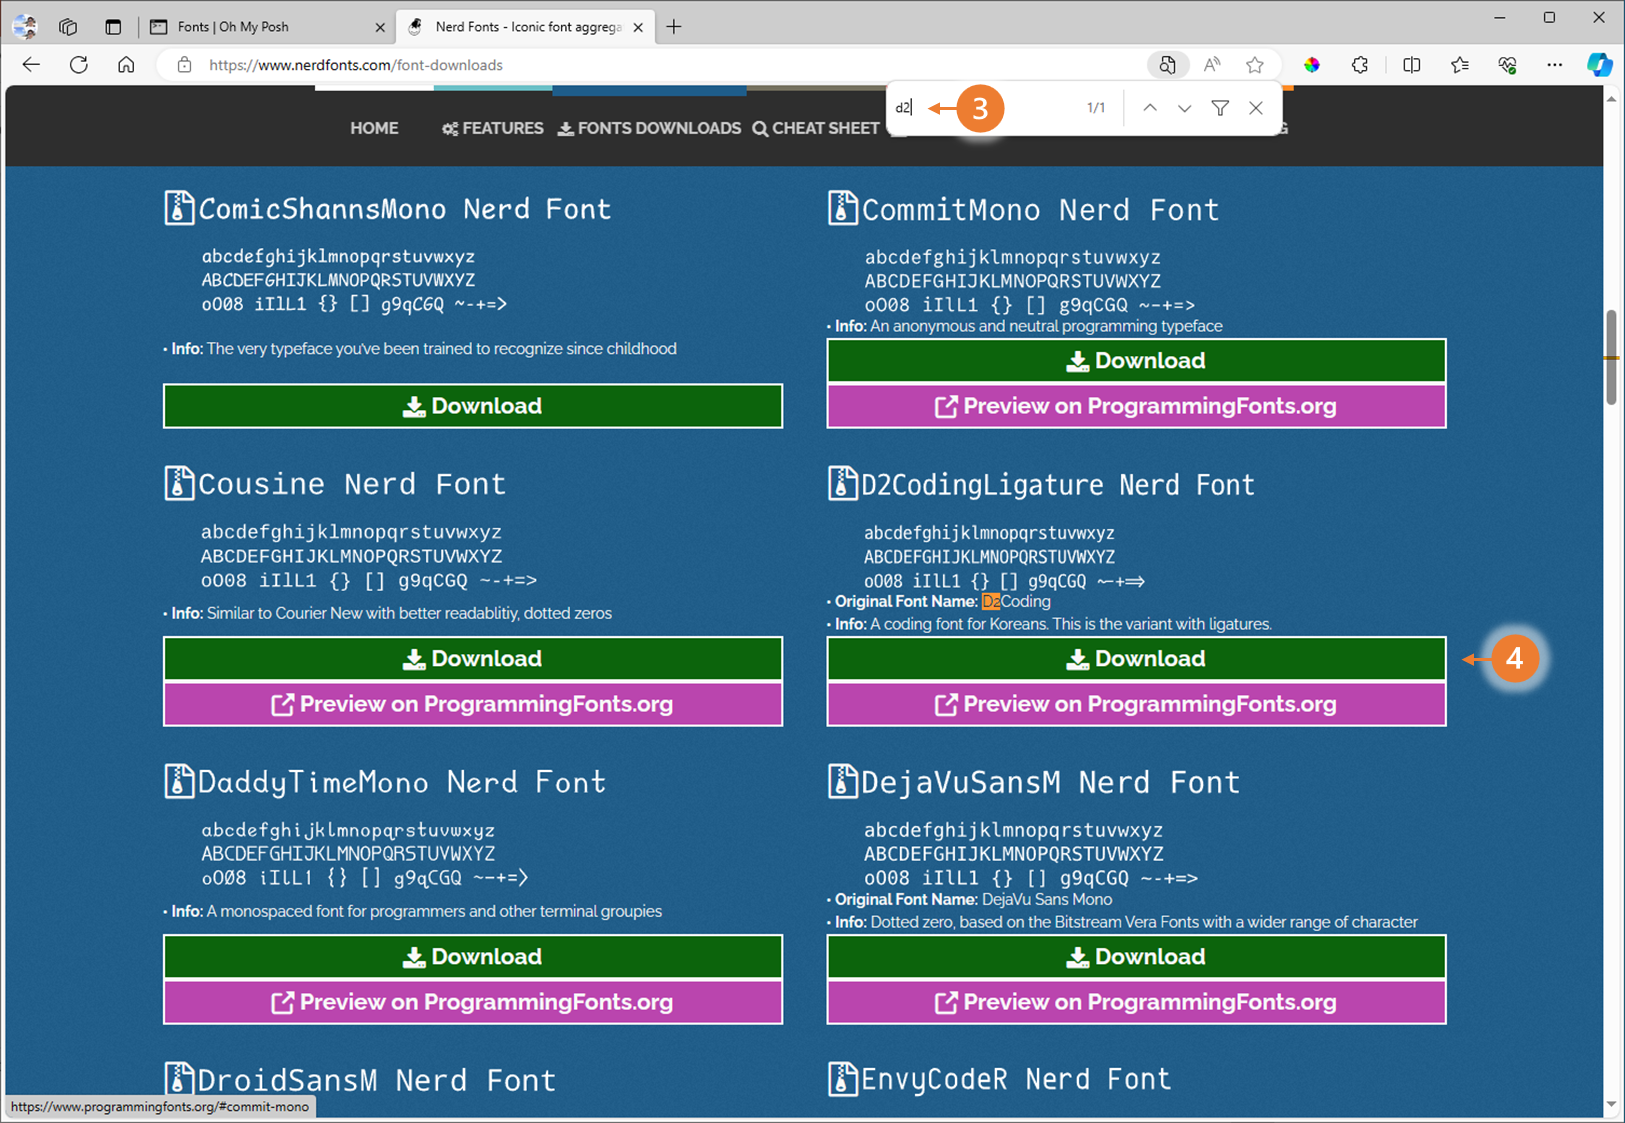Open split screen view
Screen dimensions: 1625x1123
[x=1412, y=65]
